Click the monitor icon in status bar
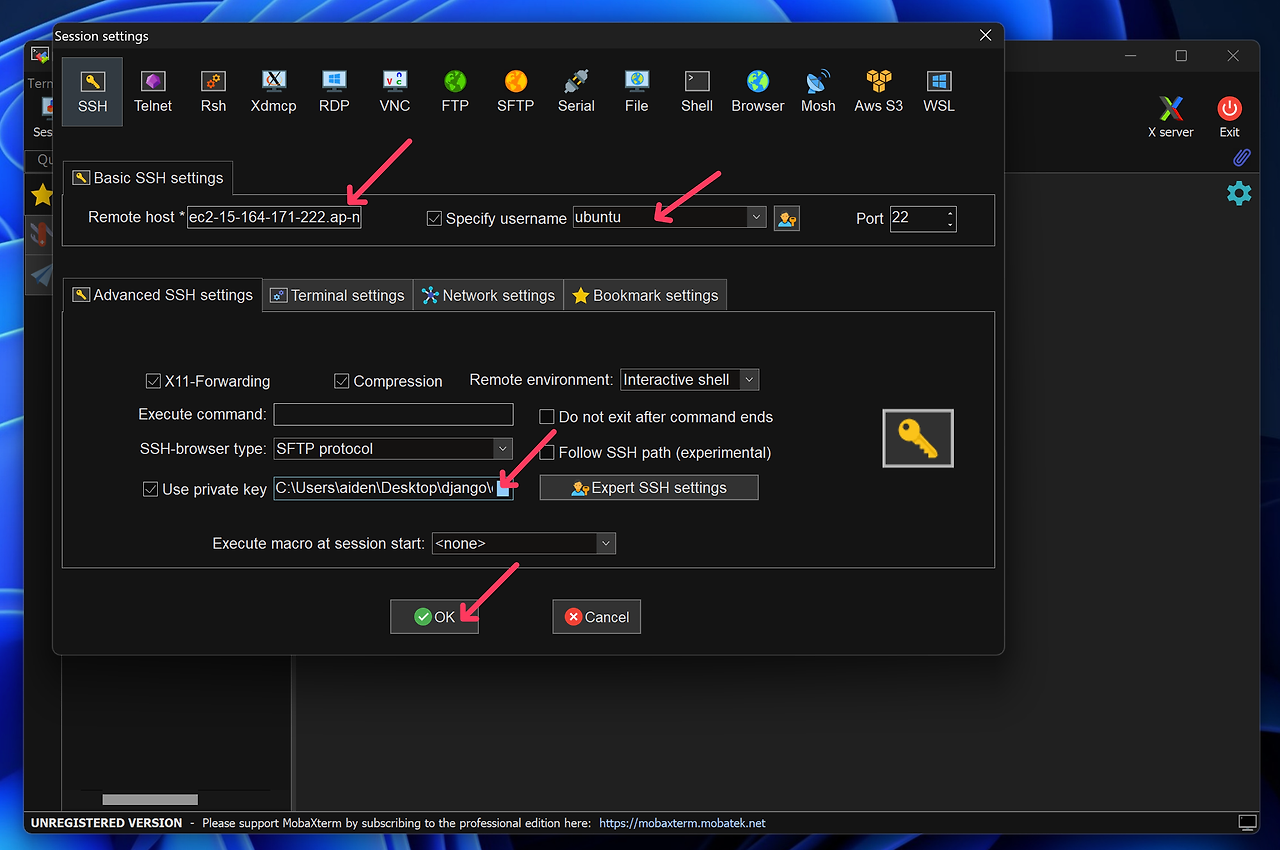Screen dimensions: 1280x850 1247,822
